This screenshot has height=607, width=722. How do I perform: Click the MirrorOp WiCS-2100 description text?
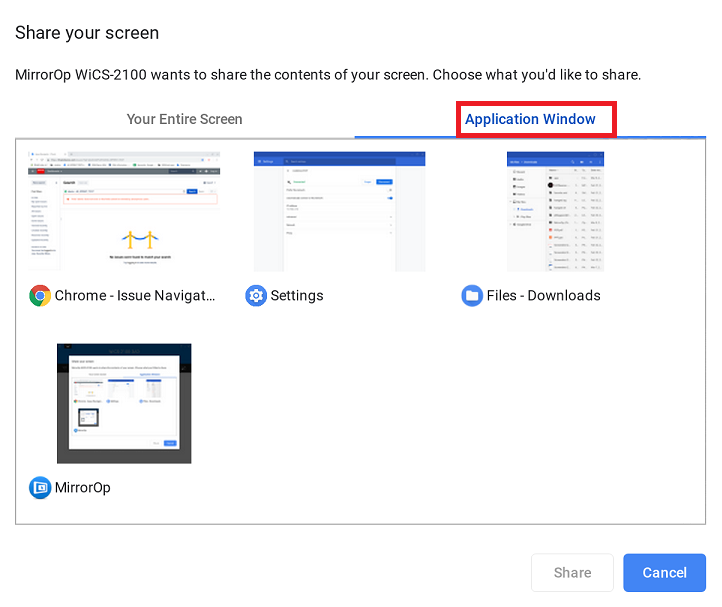click(328, 75)
